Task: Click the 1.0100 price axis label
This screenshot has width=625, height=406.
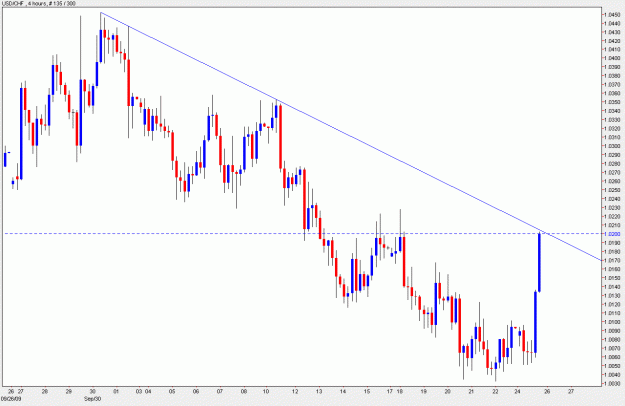Action: pos(612,322)
